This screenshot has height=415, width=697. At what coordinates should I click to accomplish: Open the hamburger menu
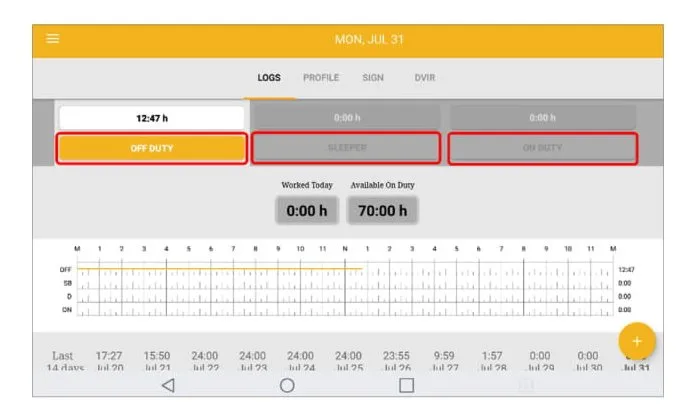coord(52,39)
